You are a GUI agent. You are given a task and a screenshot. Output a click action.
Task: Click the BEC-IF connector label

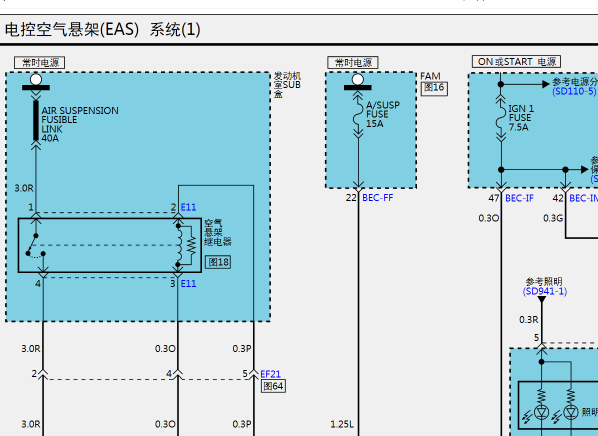coord(519,198)
